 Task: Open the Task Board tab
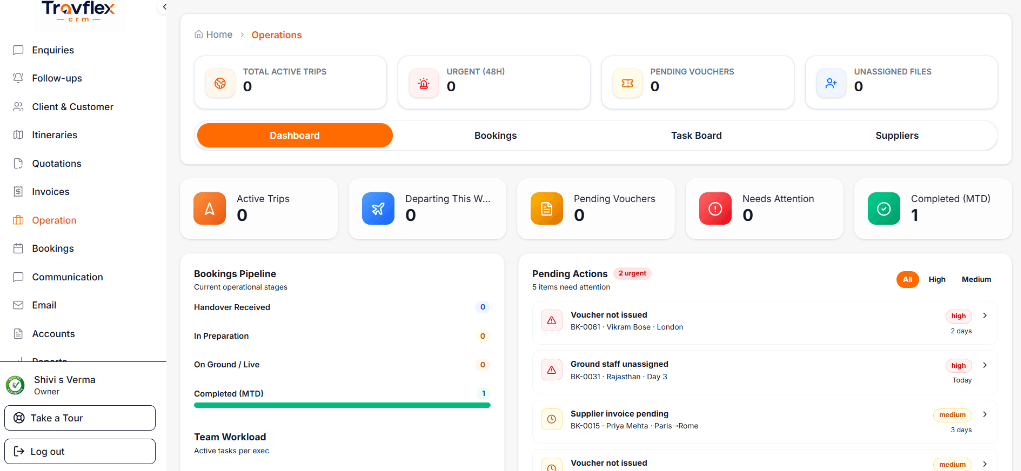tap(696, 136)
